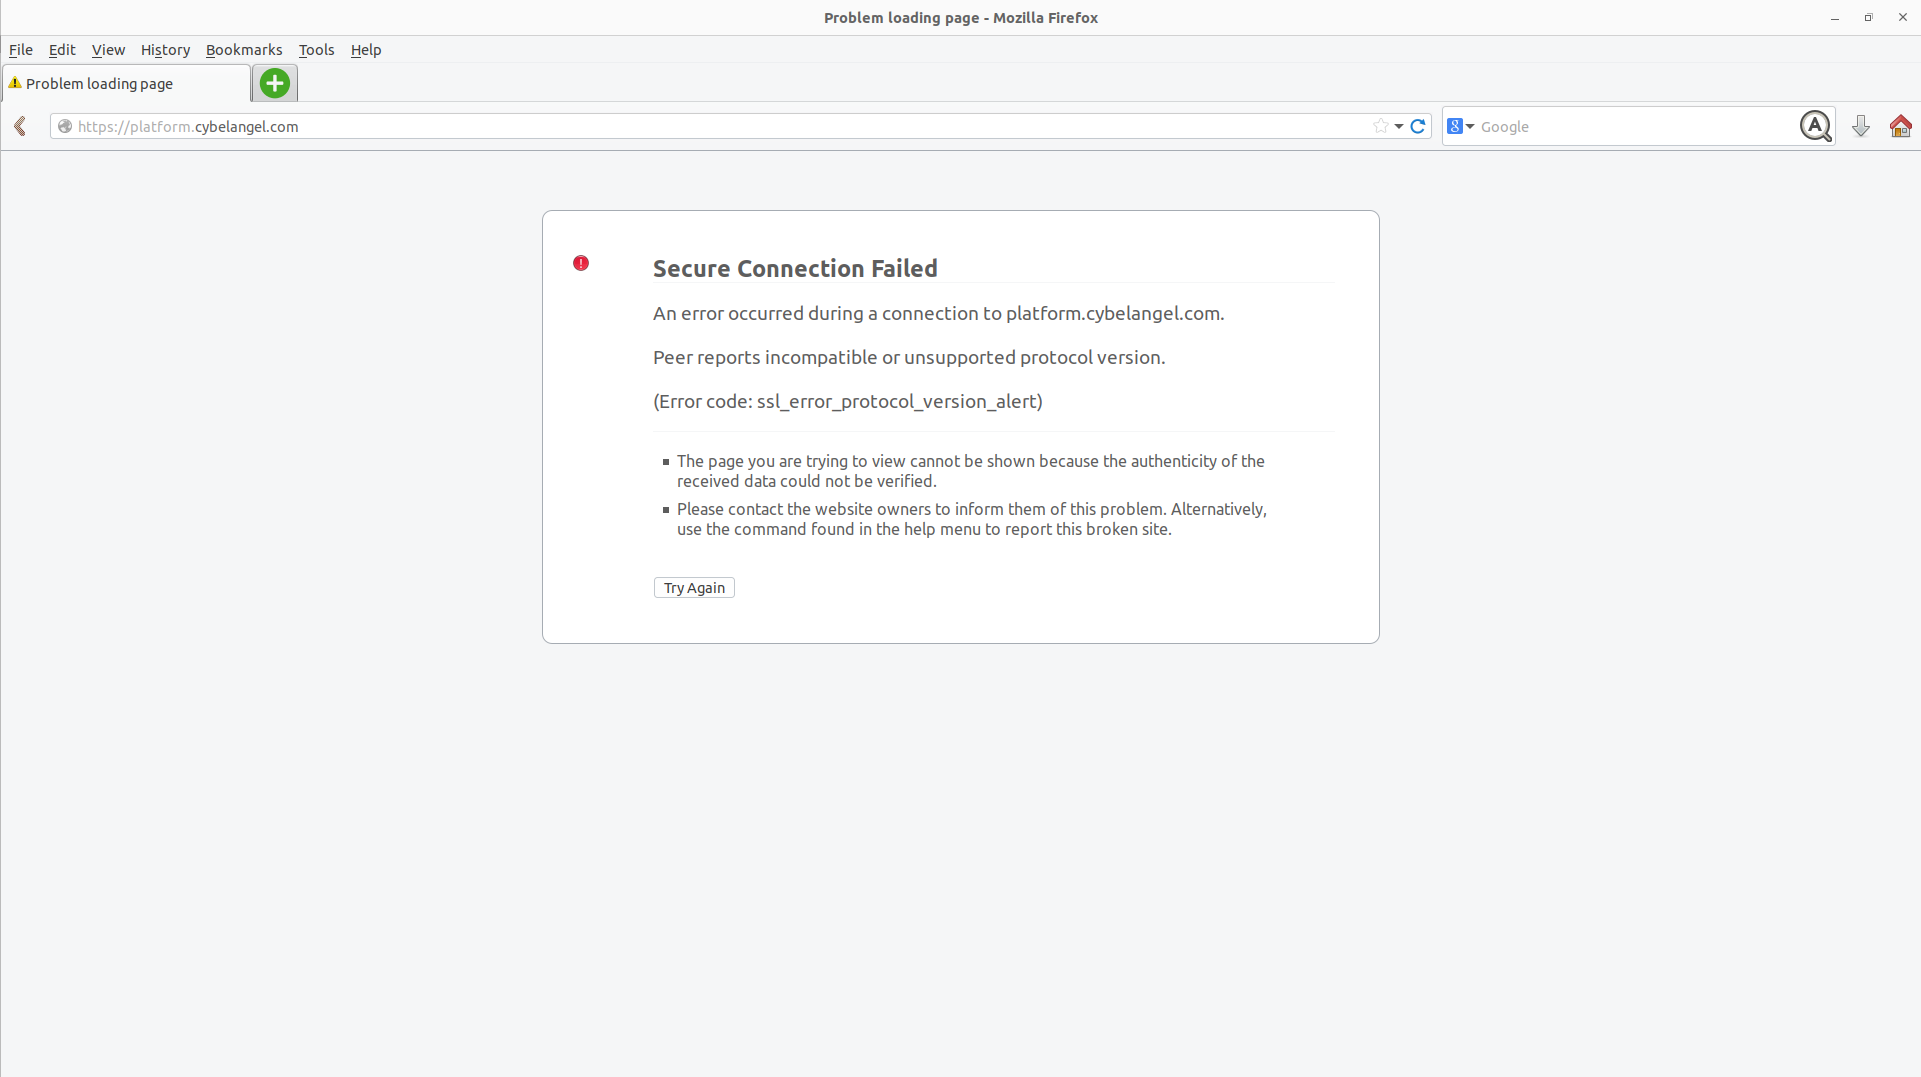Maximize or restore the Firefox window
This screenshot has height=1077, width=1921.
point(1868,18)
